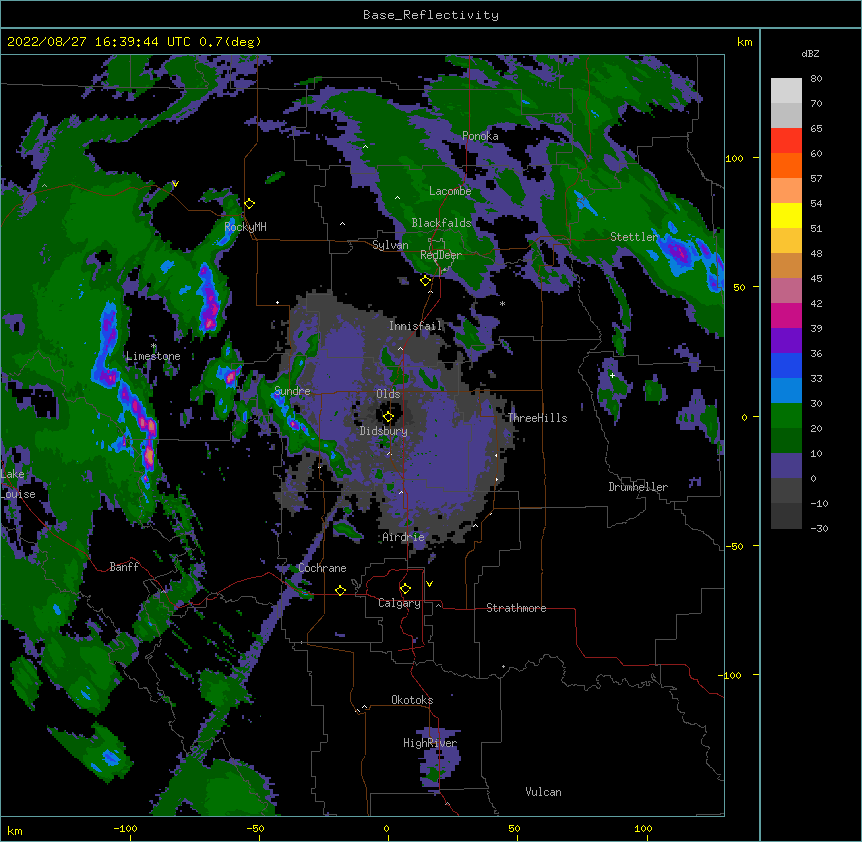
Task: Click the dBZ legend heading
Action: click(x=810, y=53)
